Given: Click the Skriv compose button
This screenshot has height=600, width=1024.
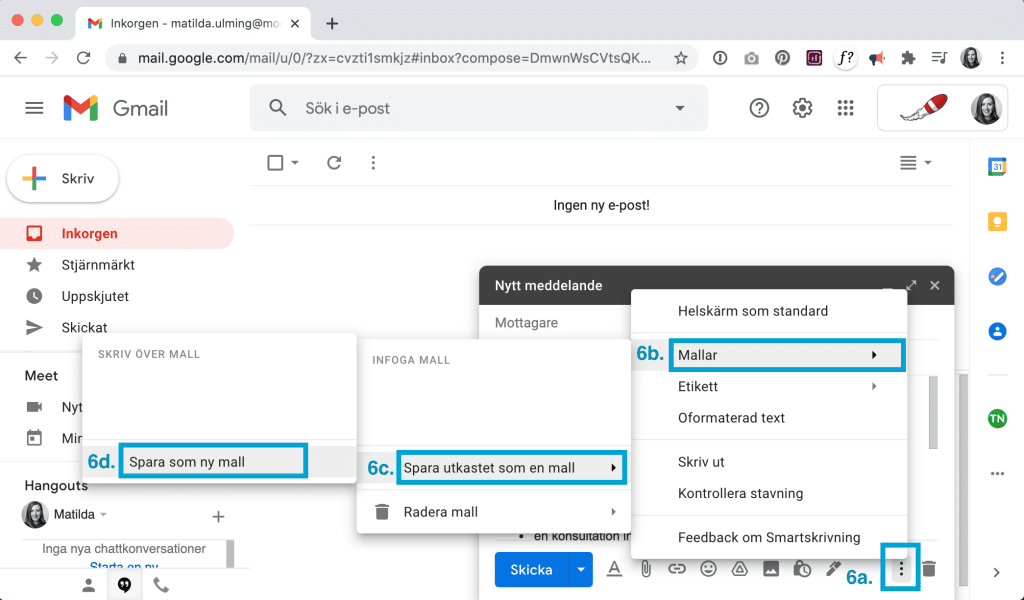Looking at the screenshot, I should [63, 179].
